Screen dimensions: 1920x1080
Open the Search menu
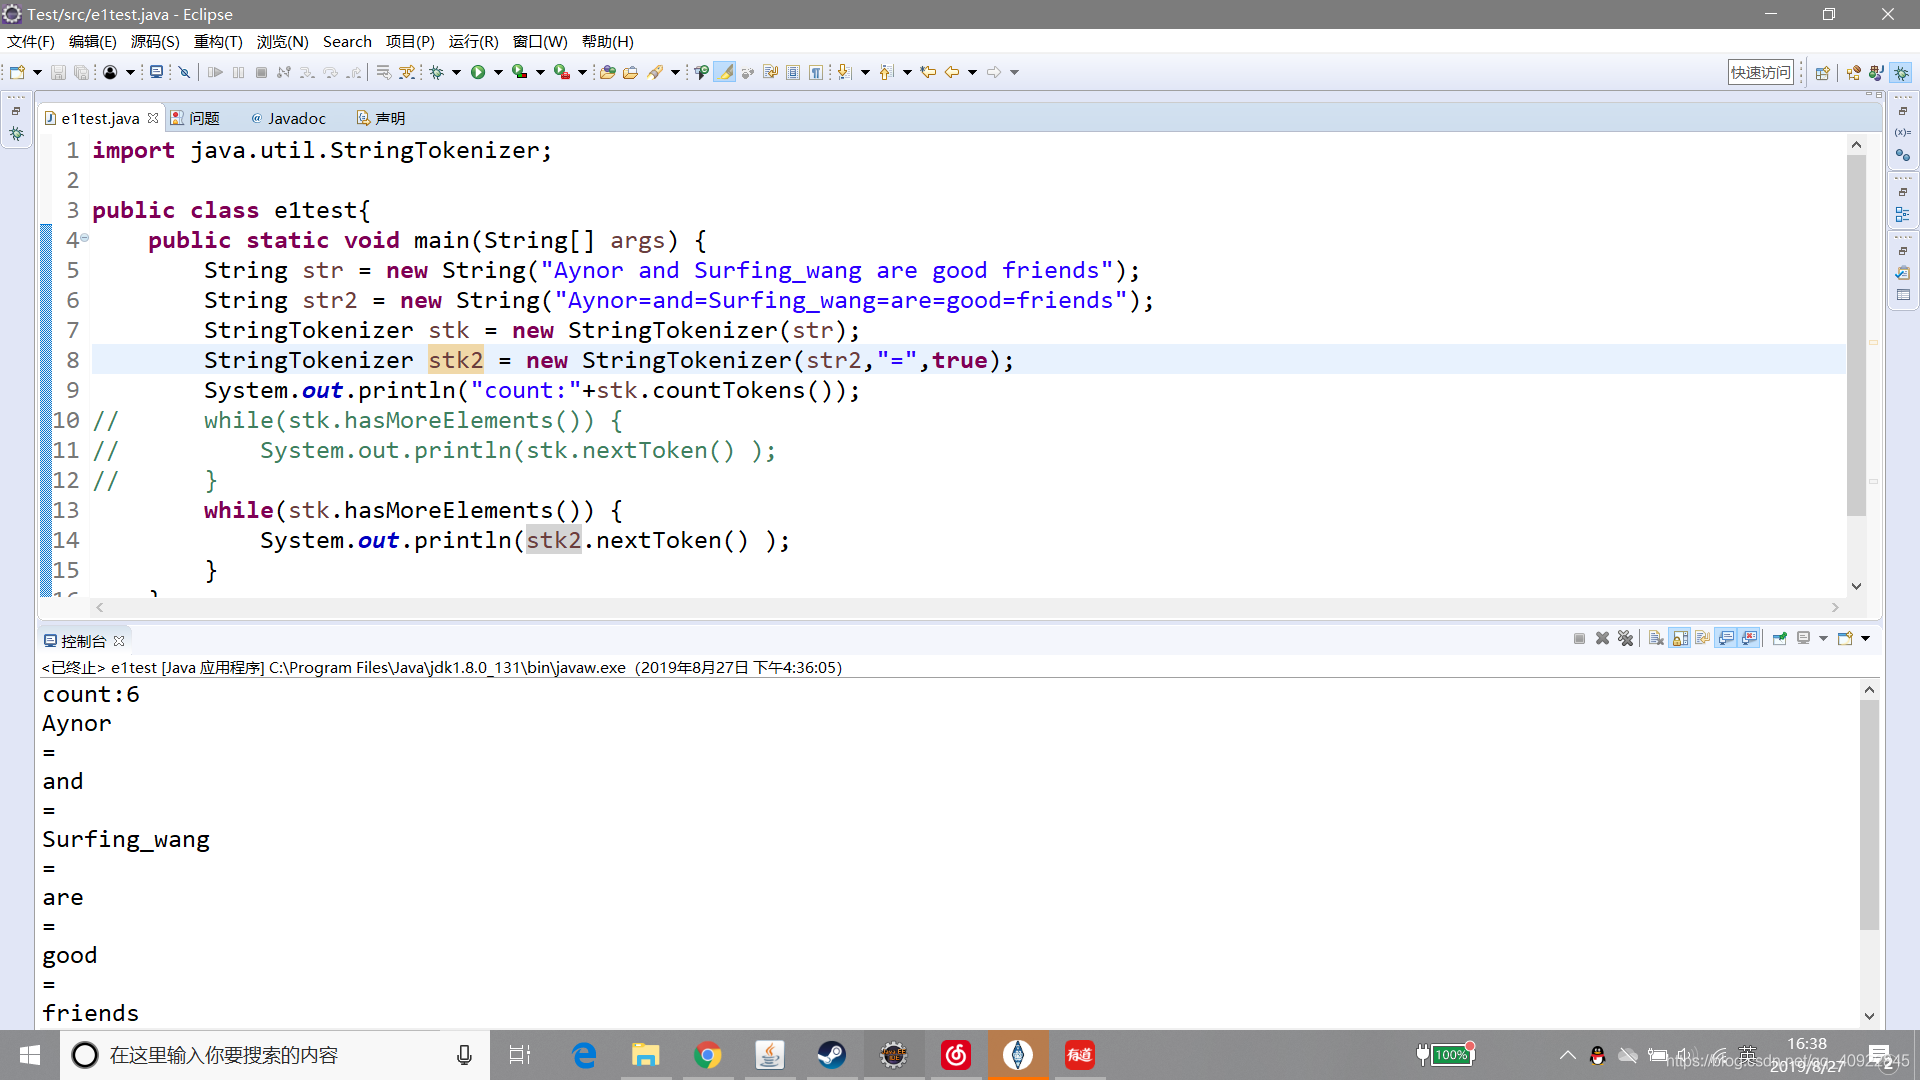[x=347, y=41]
